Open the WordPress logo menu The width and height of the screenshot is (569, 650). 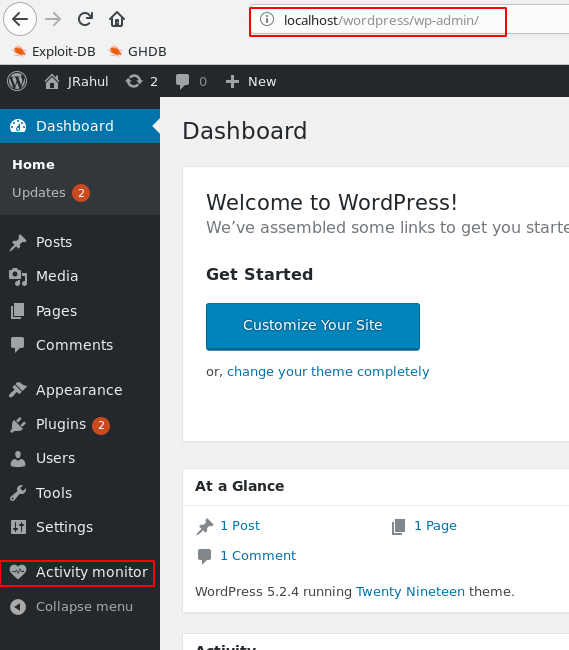[x=17, y=81]
